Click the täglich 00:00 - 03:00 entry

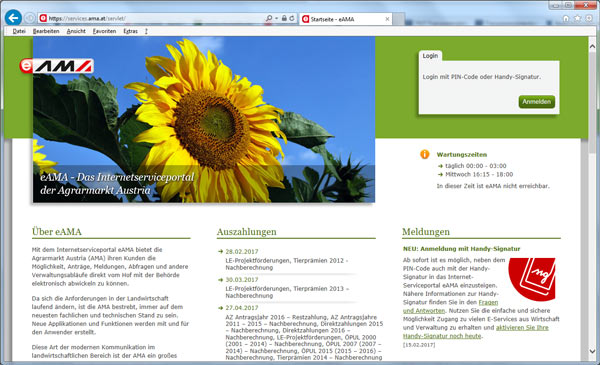tap(476, 166)
